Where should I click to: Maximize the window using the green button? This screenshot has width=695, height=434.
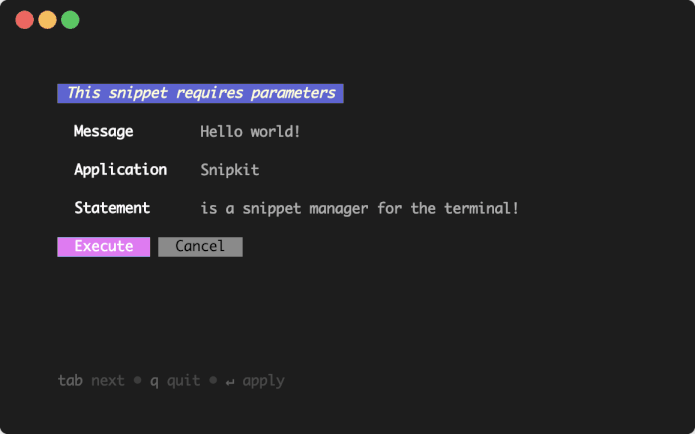(70, 20)
